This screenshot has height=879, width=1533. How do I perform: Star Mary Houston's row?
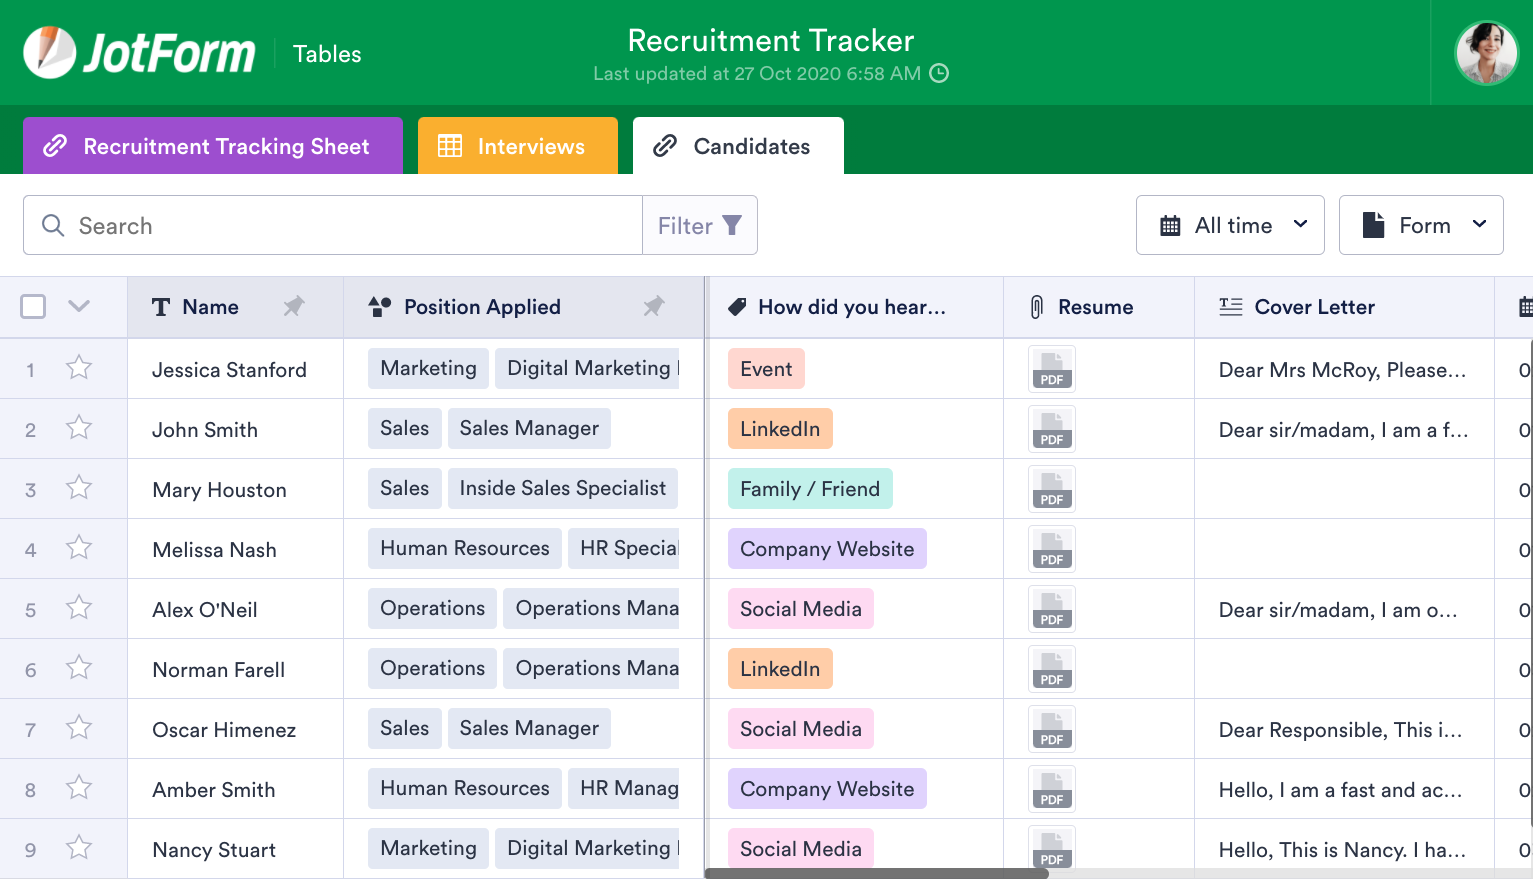click(x=79, y=488)
